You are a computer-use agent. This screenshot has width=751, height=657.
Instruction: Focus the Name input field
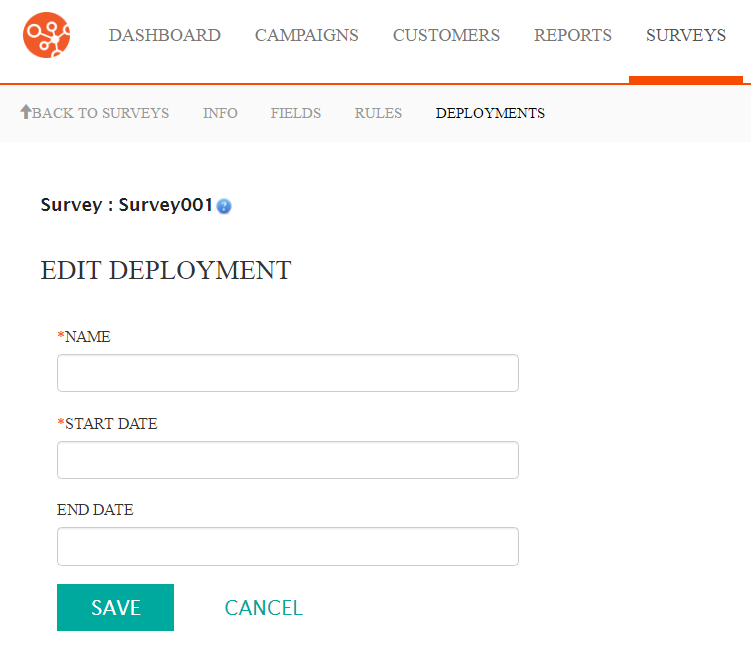click(288, 373)
